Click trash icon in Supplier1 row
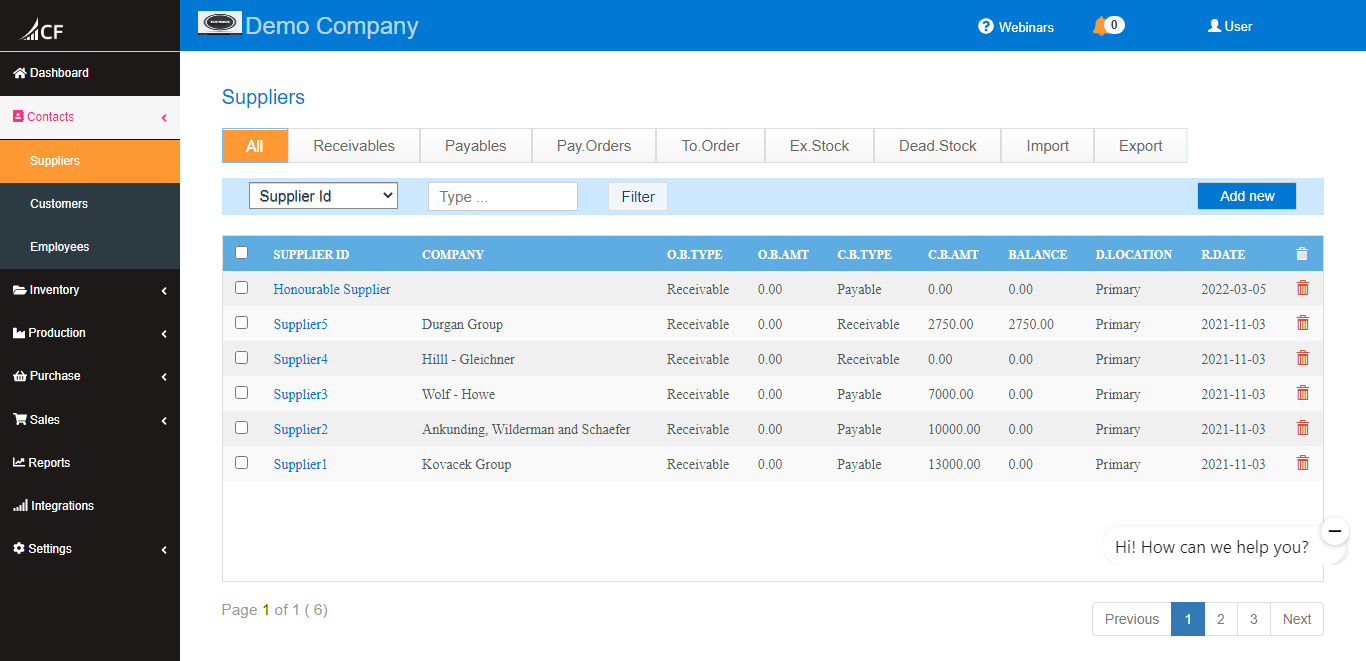The height and width of the screenshot is (661, 1366). click(1302, 463)
